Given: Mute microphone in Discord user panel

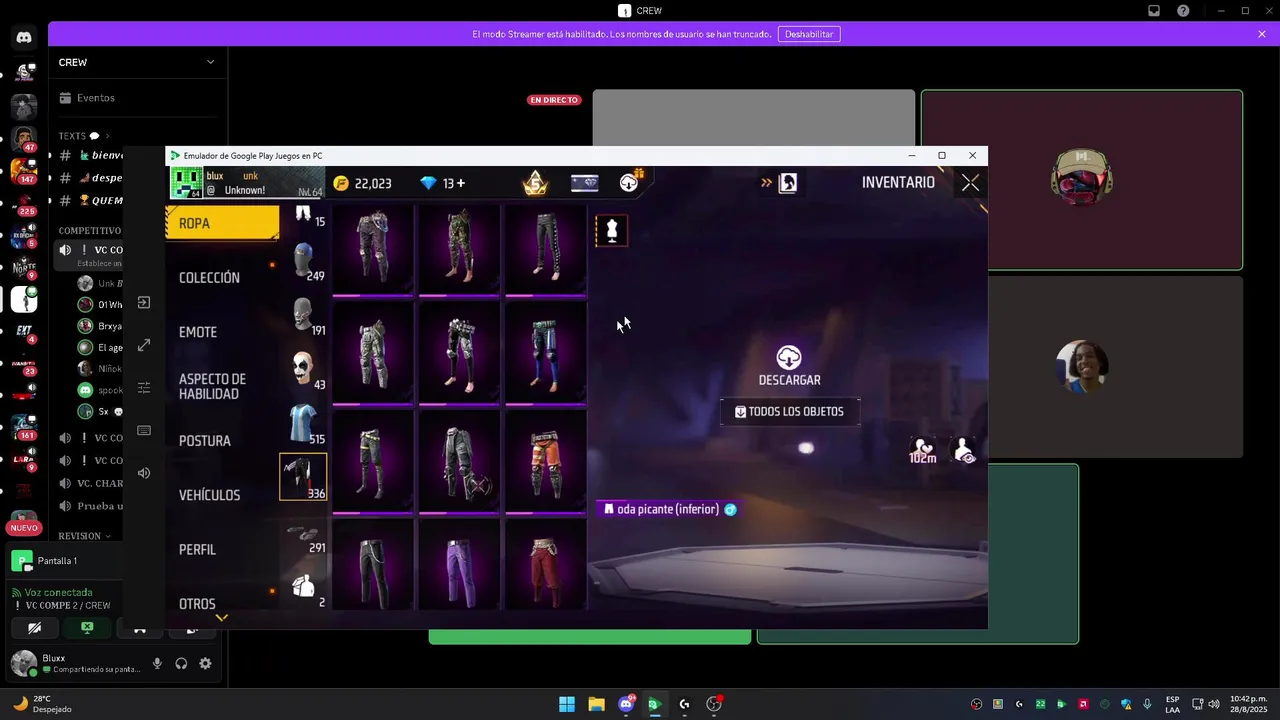Looking at the screenshot, I should coord(157,664).
